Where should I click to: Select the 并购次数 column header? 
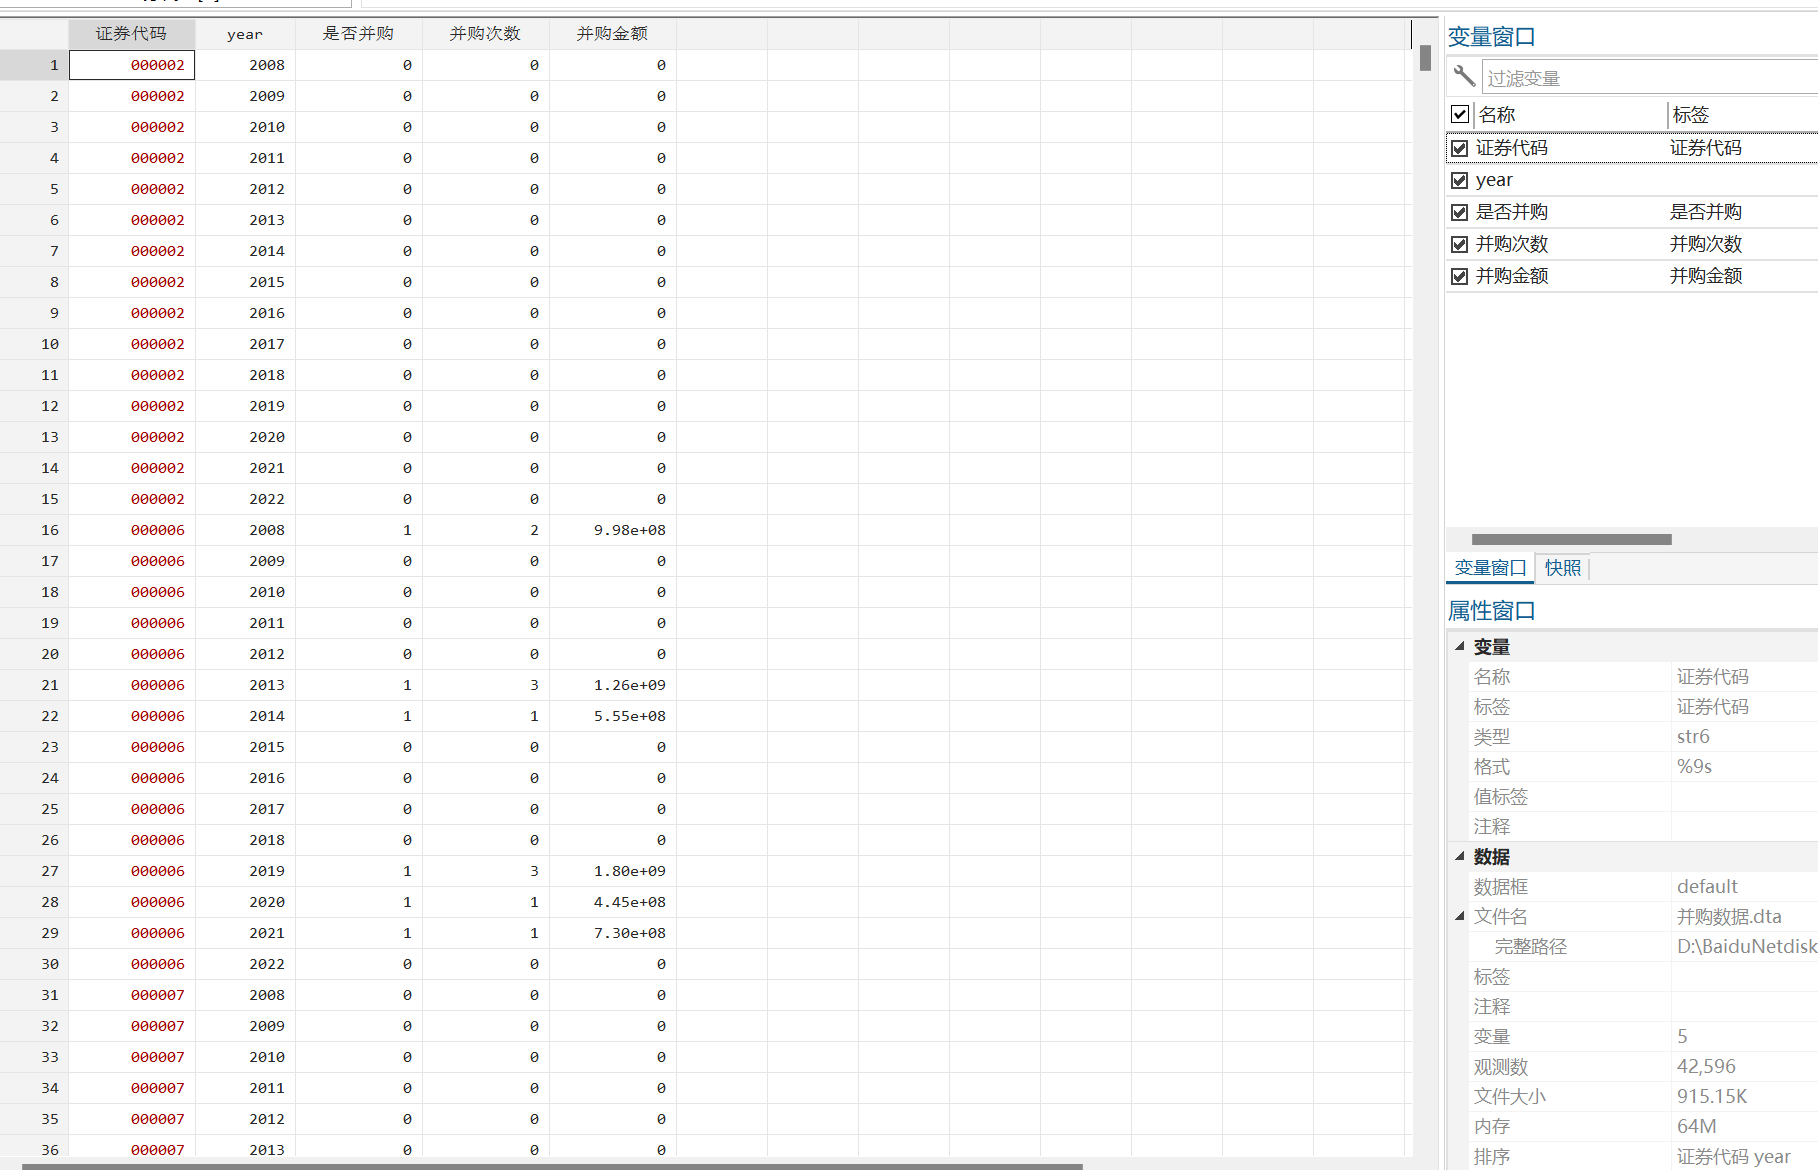coord(485,34)
